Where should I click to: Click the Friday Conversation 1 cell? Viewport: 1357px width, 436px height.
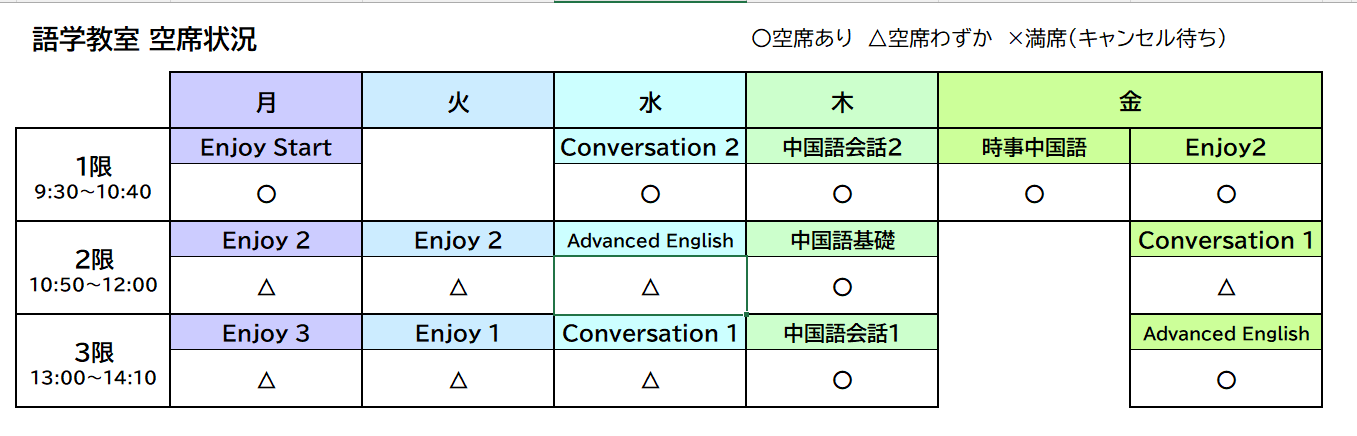pyautogui.click(x=1226, y=241)
